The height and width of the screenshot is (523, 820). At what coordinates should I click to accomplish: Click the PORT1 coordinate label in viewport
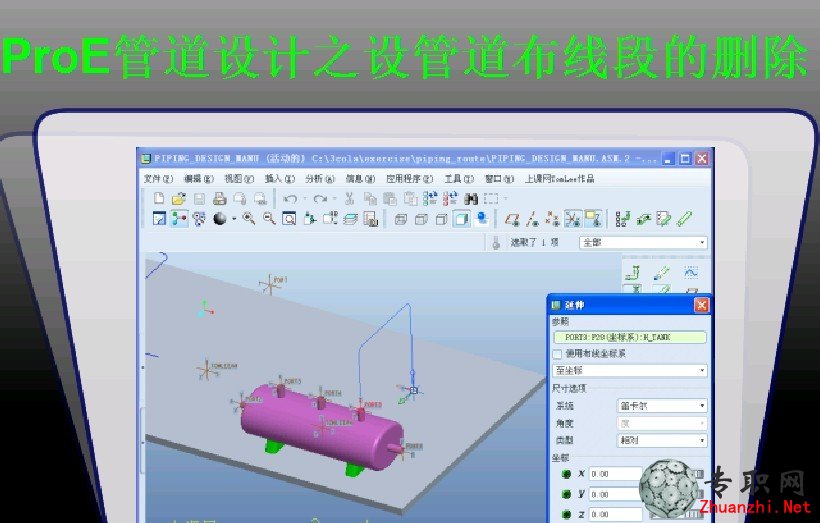tap(280, 280)
